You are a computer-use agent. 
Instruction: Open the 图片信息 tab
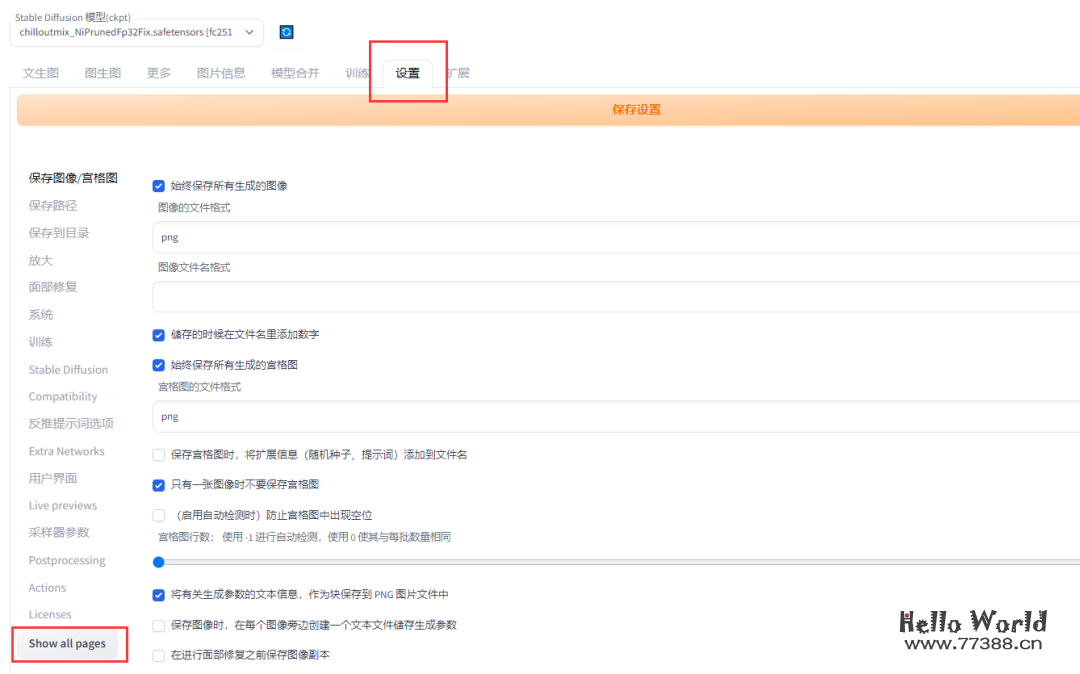[221, 73]
